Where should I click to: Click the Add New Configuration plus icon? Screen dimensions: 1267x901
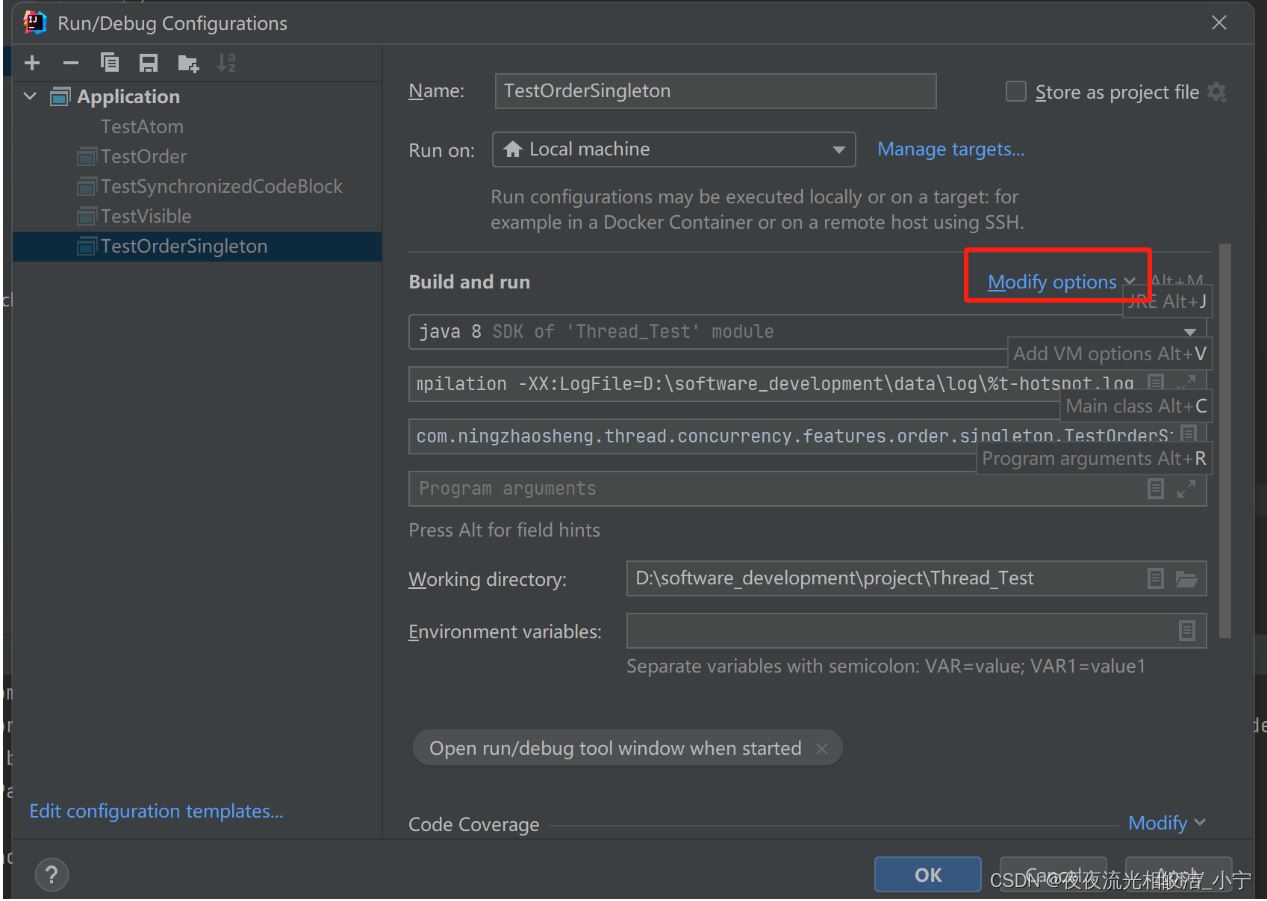(32, 63)
